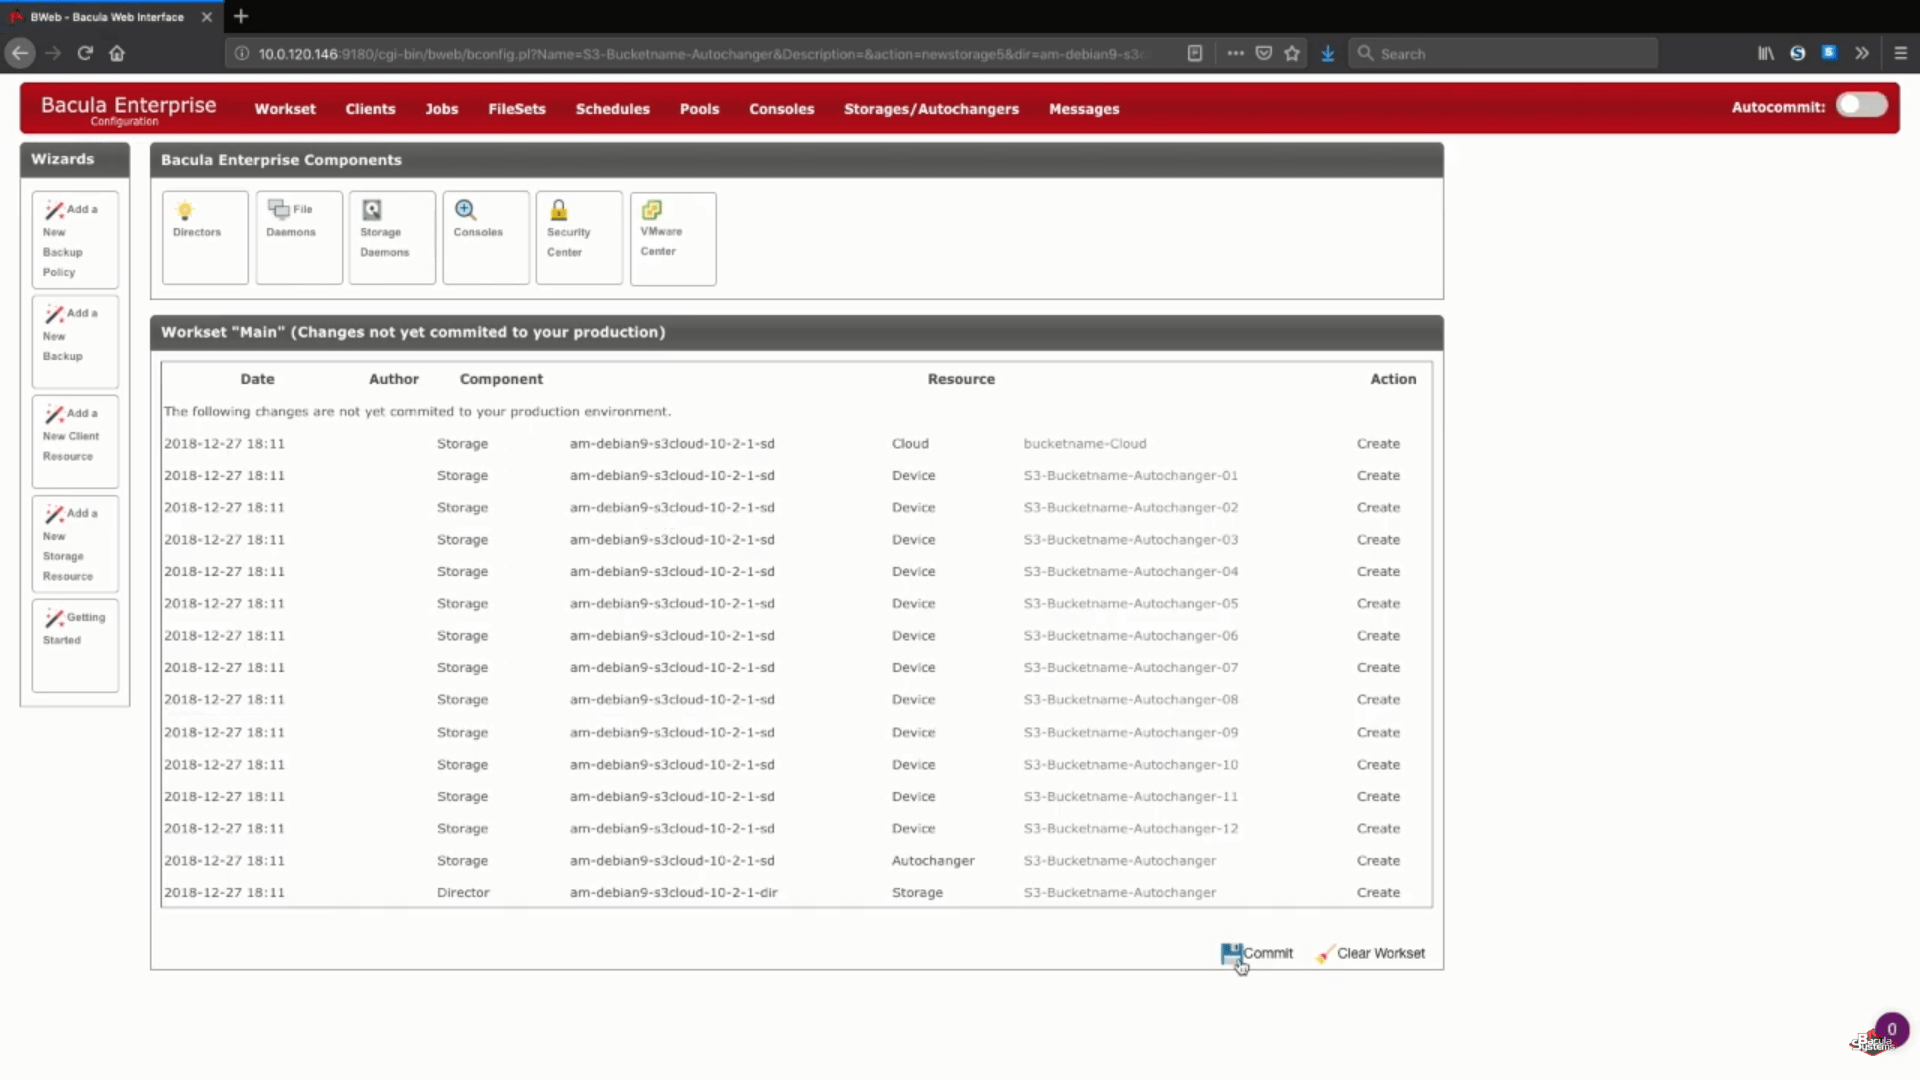Viewport: 1920px width, 1080px height.
Task: Open resource S3-Bucketname-Autochanger-01
Action: point(1130,475)
